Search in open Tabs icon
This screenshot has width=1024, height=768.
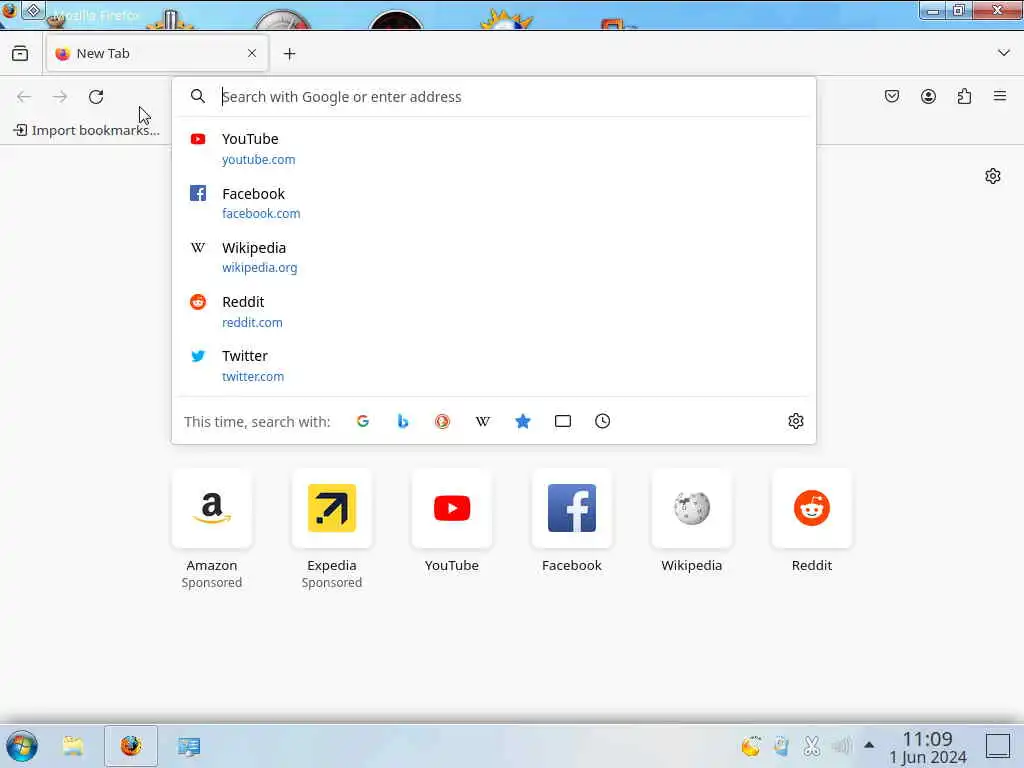[x=563, y=421]
